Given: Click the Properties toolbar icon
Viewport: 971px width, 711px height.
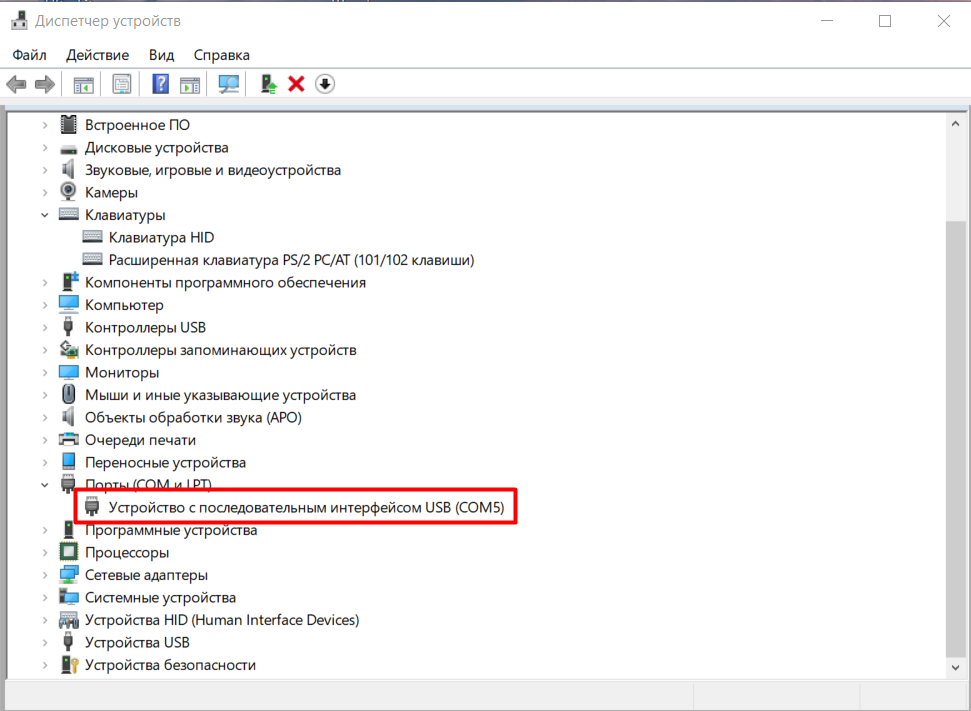Looking at the screenshot, I should pyautogui.click(x=121, y=84).
